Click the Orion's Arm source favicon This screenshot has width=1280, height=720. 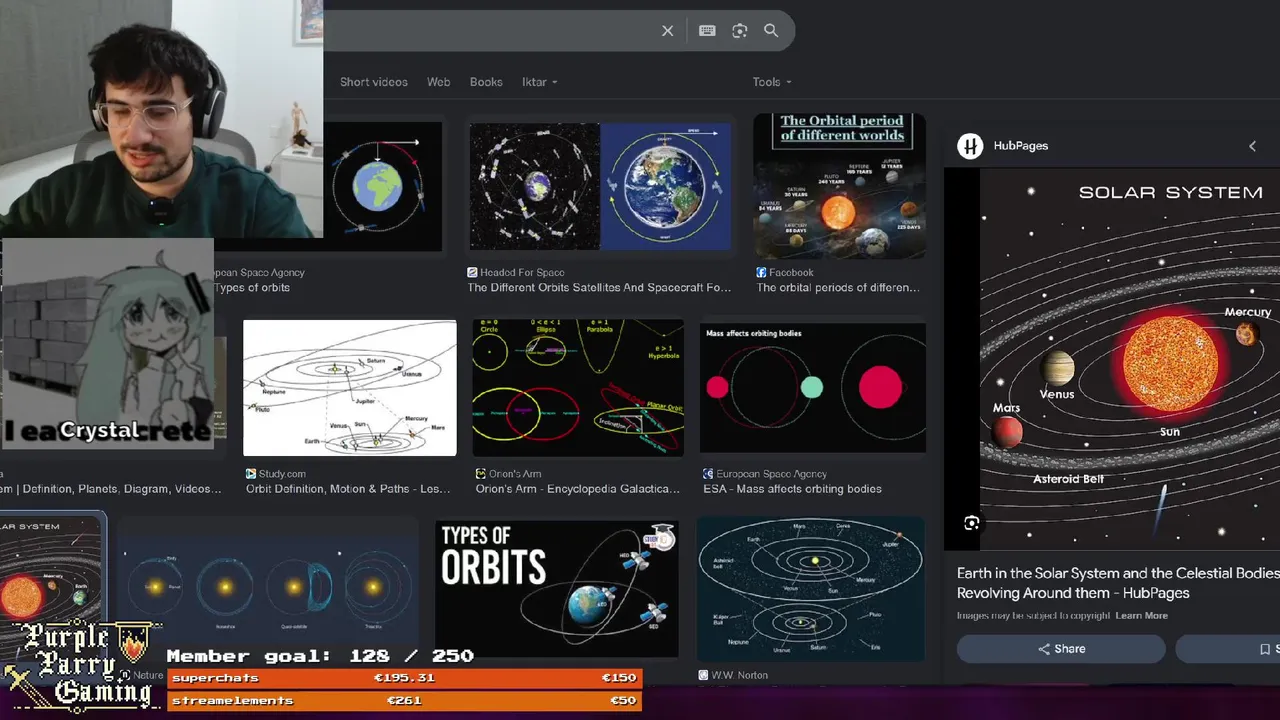tap(481, 474)
